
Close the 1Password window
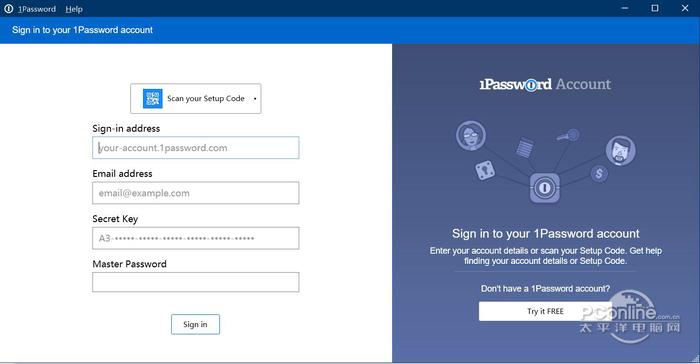tap(685, 8)
